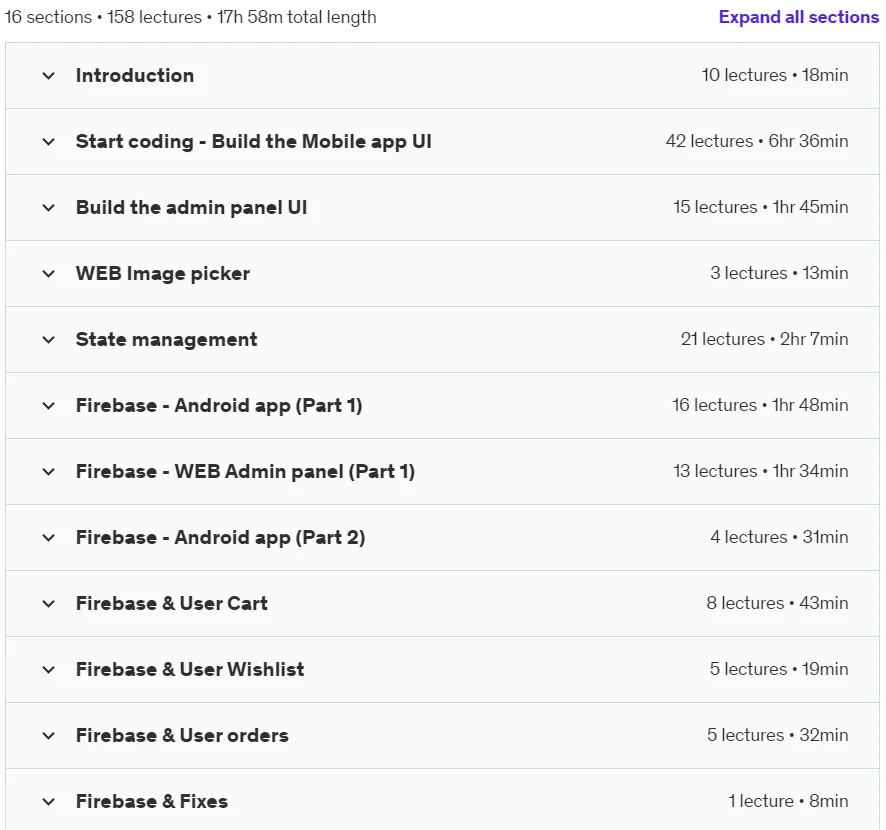Screen dimensions: 886x830
Task: Open the Firebase & User Cart heading
Action: [172, 603]
